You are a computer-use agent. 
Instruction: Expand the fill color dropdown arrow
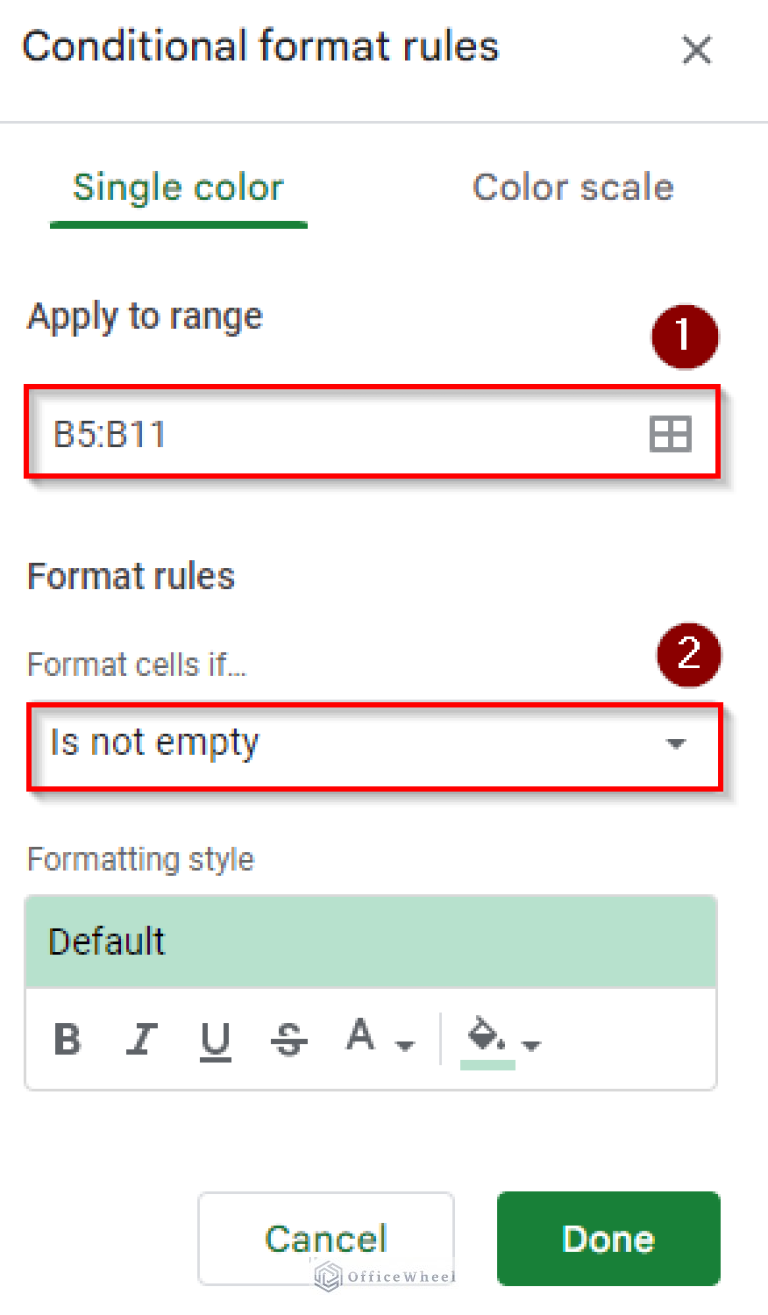[532, 1046]
